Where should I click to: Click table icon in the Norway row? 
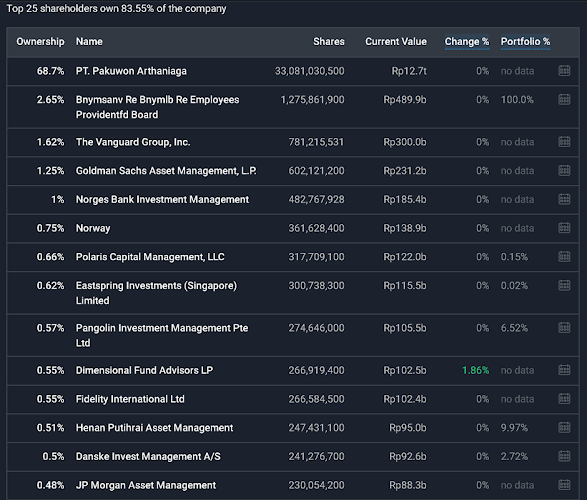pyautogui.click(x=564, y=228)
